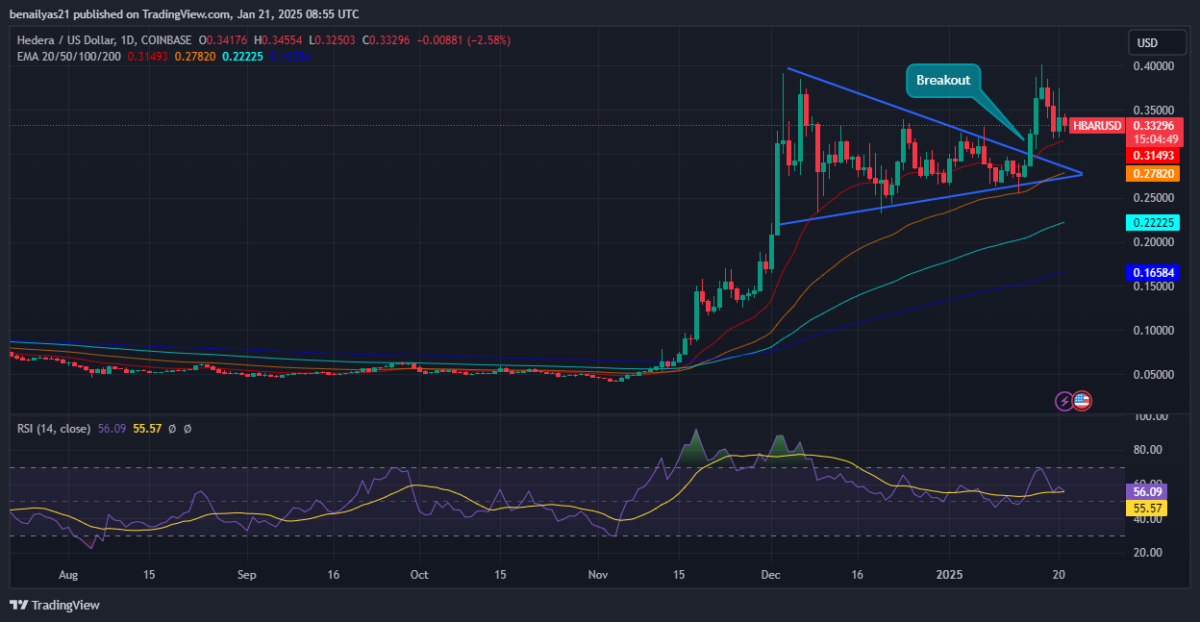Image resolution: width=1200 pixels, height=622 pixels.
Task: Click the US flag economic event icon
Action: (x=1082, y=401)
